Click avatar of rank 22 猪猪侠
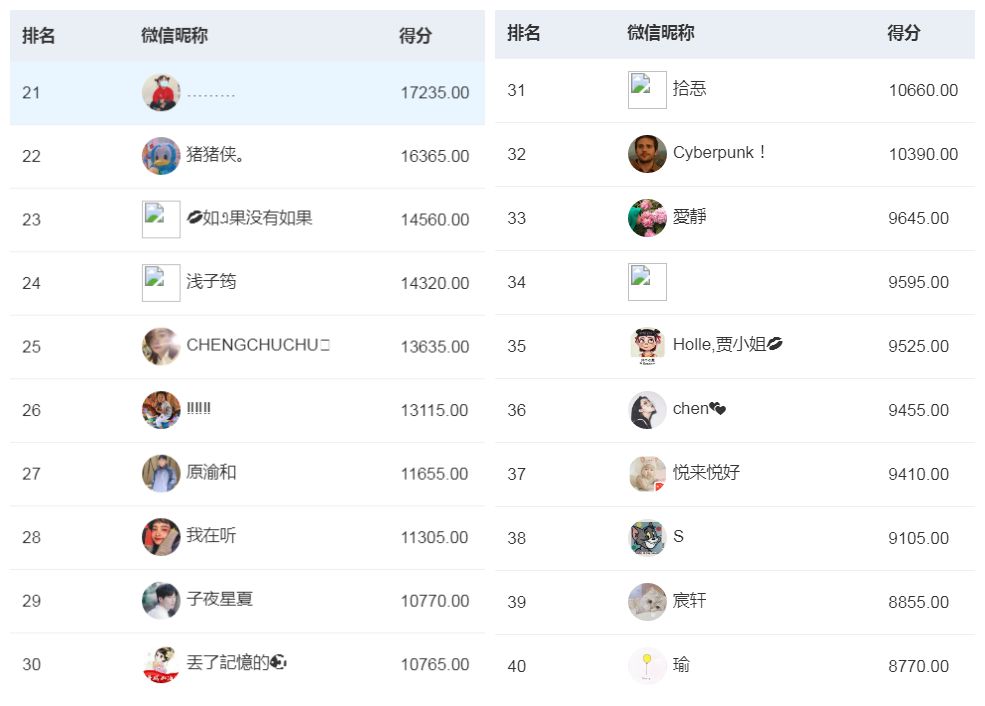985x706 pixels. coord(161,156)
